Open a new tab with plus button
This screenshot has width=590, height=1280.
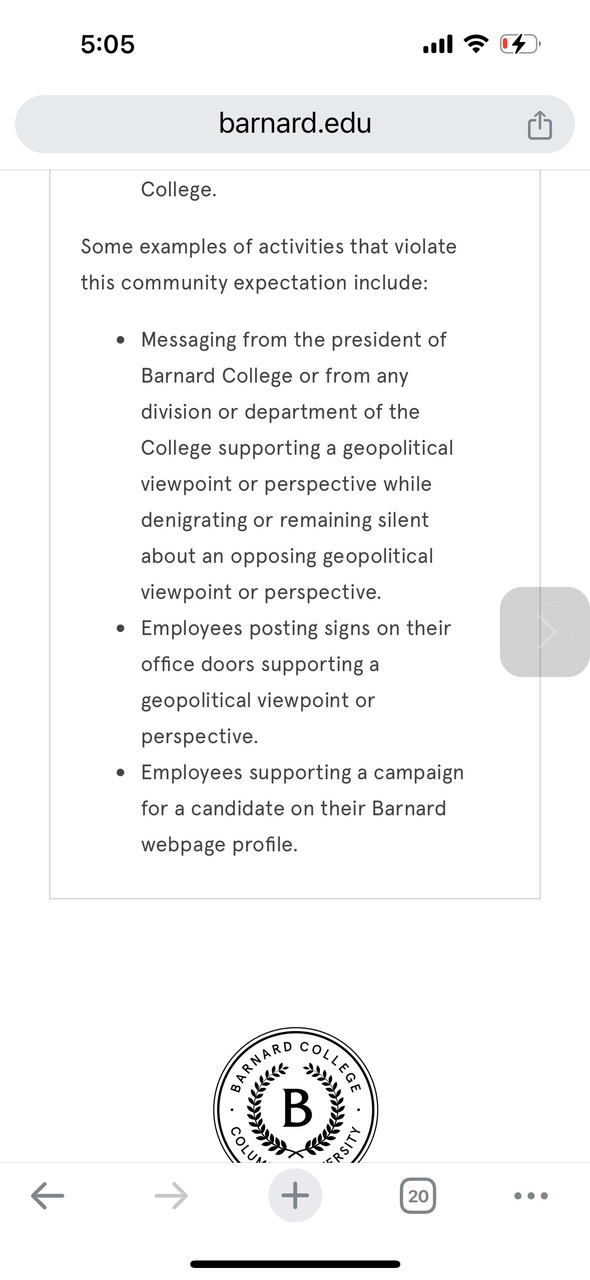tap(295, 1195)
